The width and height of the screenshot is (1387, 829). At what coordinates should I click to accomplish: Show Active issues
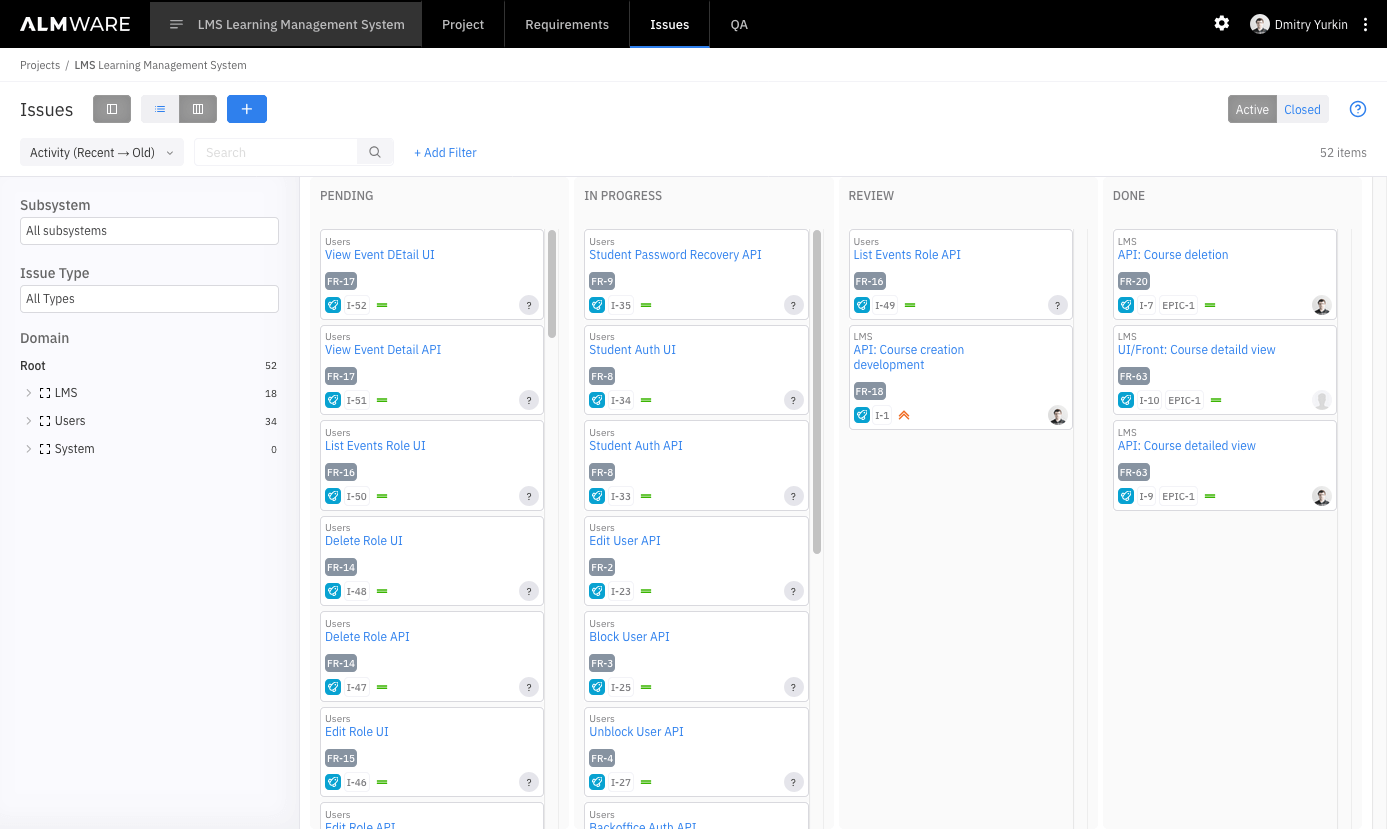[1252, 110]
